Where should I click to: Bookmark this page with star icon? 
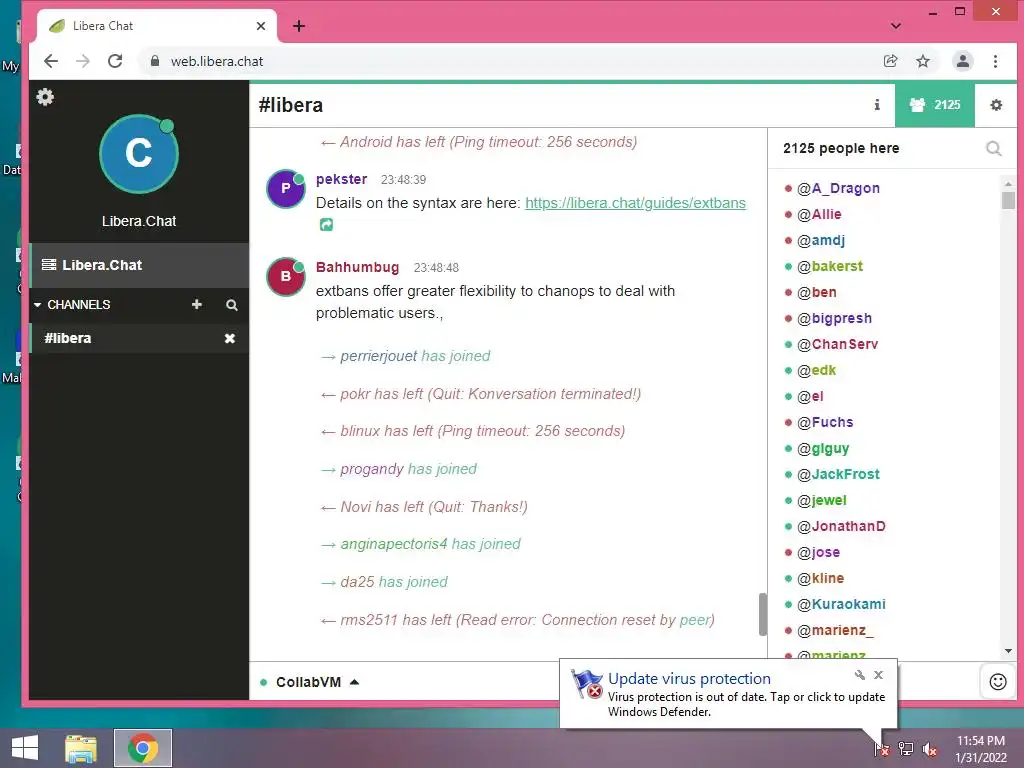tap(923, 61)
